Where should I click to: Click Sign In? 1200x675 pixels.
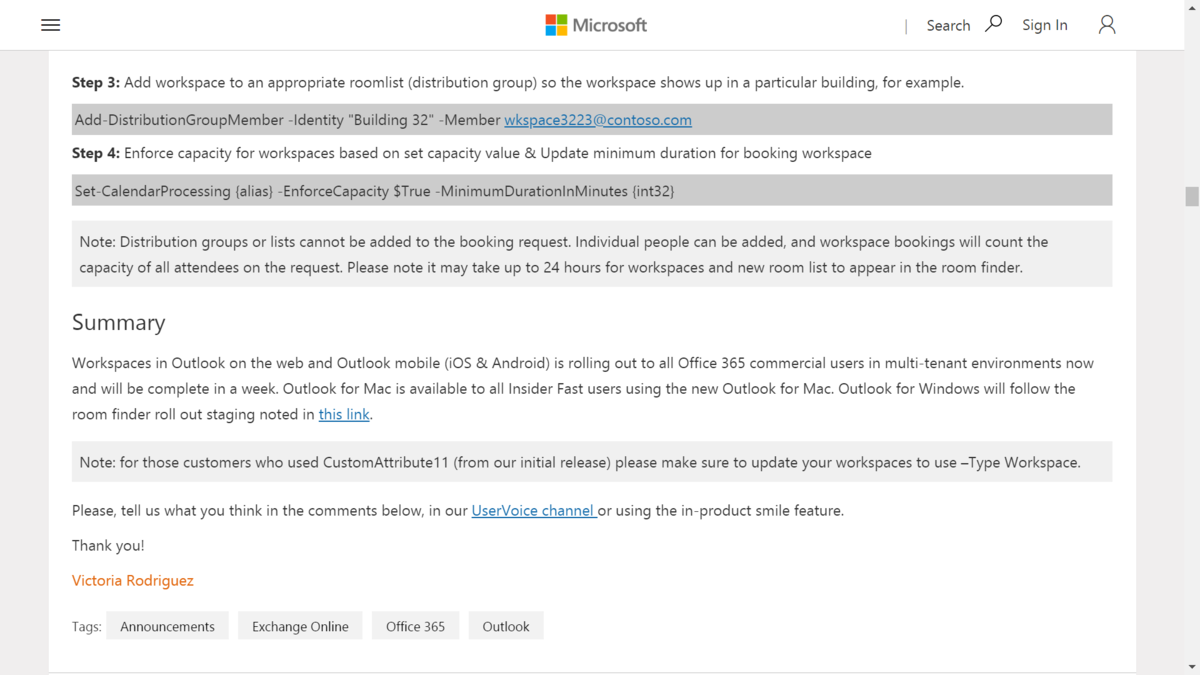point(1045,25)
